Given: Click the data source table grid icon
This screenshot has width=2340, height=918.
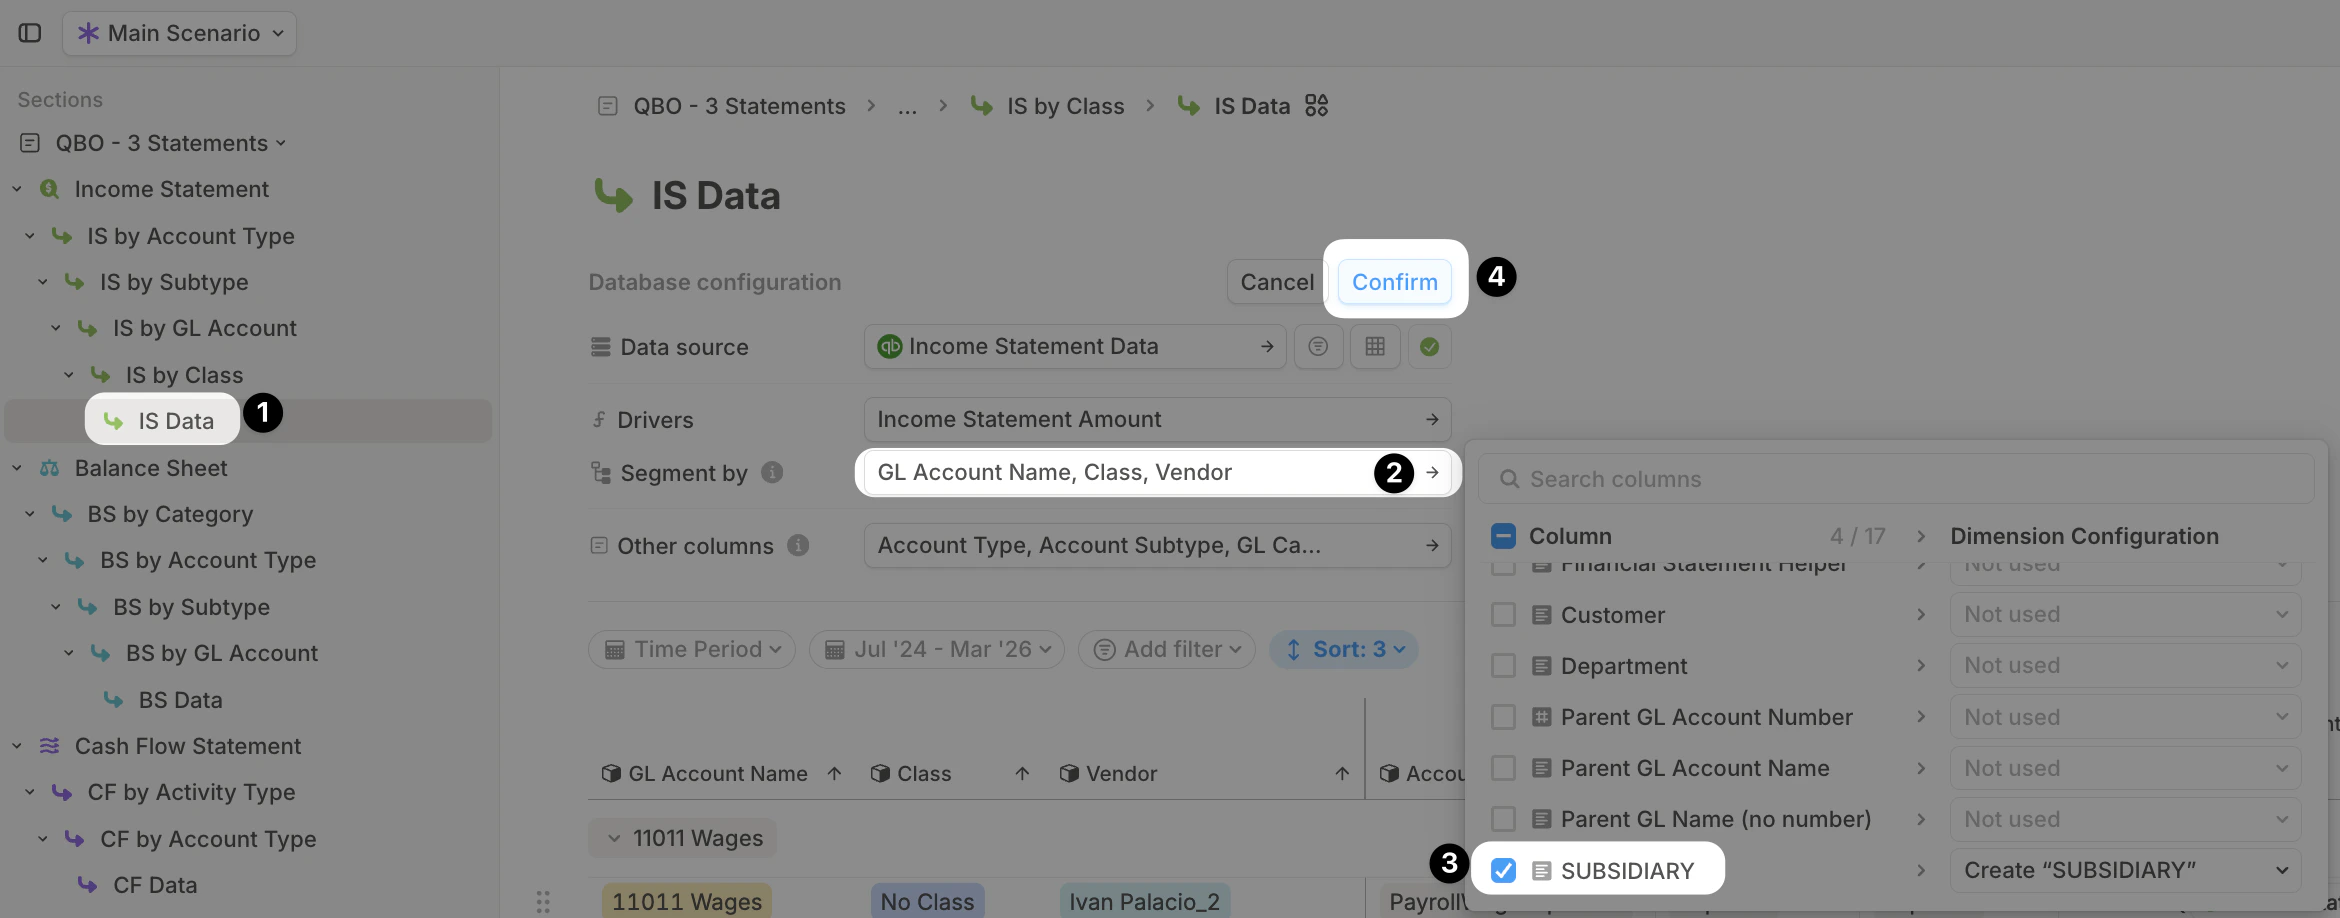Looking at the screenshot, I should [x=1375, y=347].
